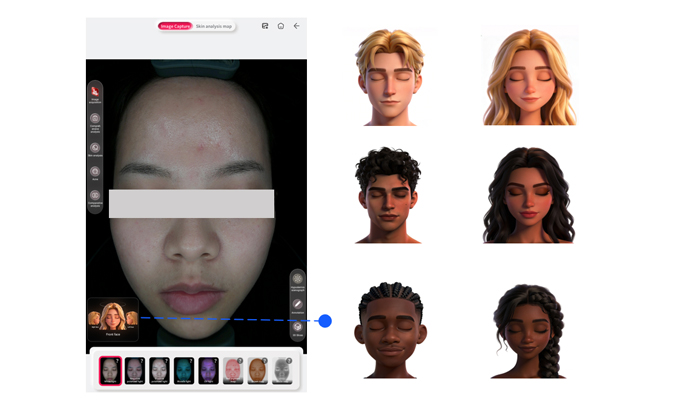Viewport: 700px width, 400px height.
Task: Choose the curly dark-haired male avatar
Action: pos(388,195)
